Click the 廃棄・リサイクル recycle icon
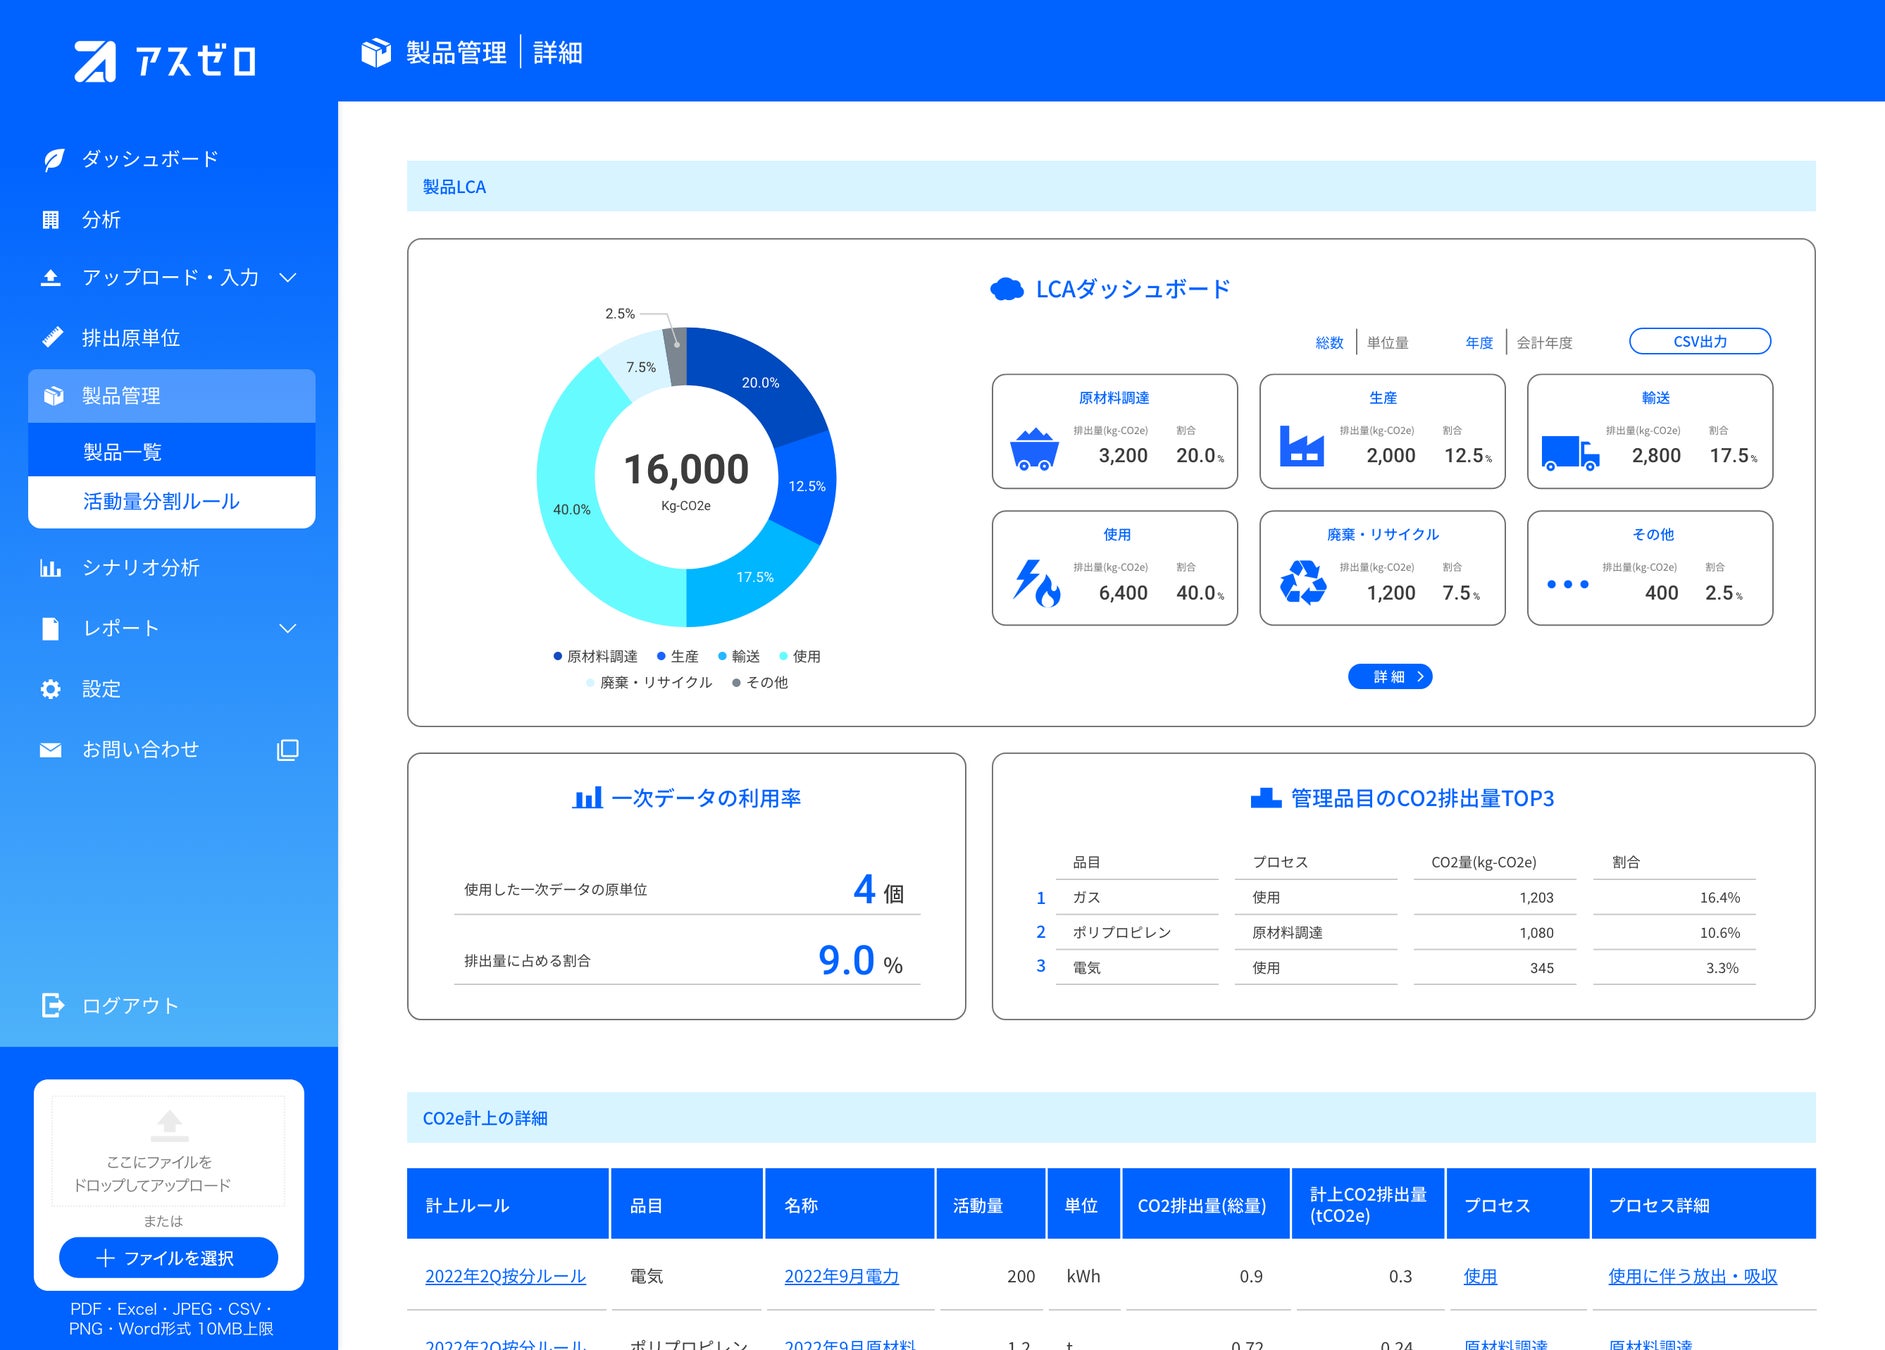1885x1350 pixels. click(x=1303, y=582)
